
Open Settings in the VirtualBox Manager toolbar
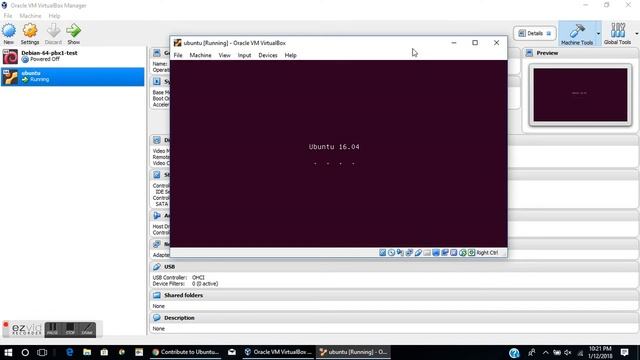pos(30,33)
